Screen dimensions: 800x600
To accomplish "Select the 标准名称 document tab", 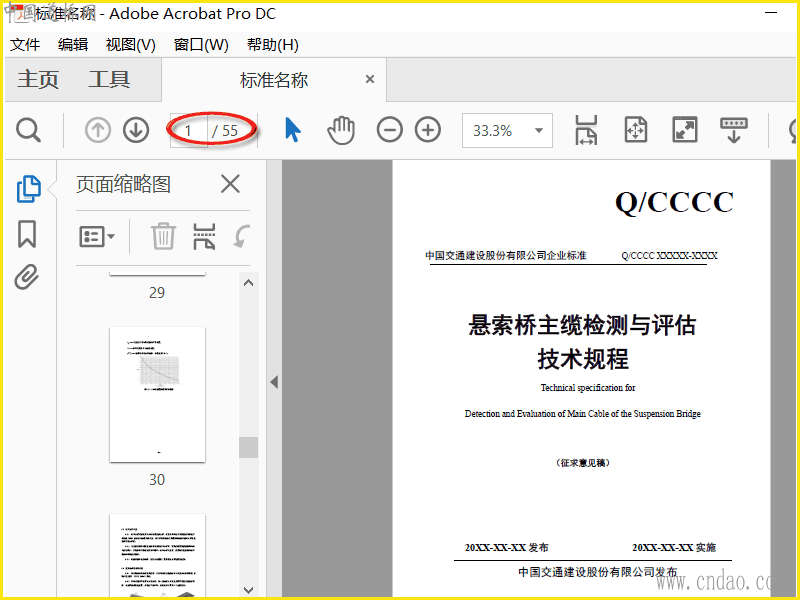I will click(x=274, y=80).
